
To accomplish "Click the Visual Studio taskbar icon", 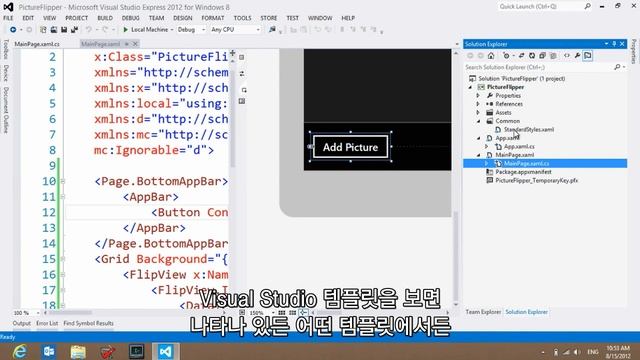I will click(x=166, y=351).
